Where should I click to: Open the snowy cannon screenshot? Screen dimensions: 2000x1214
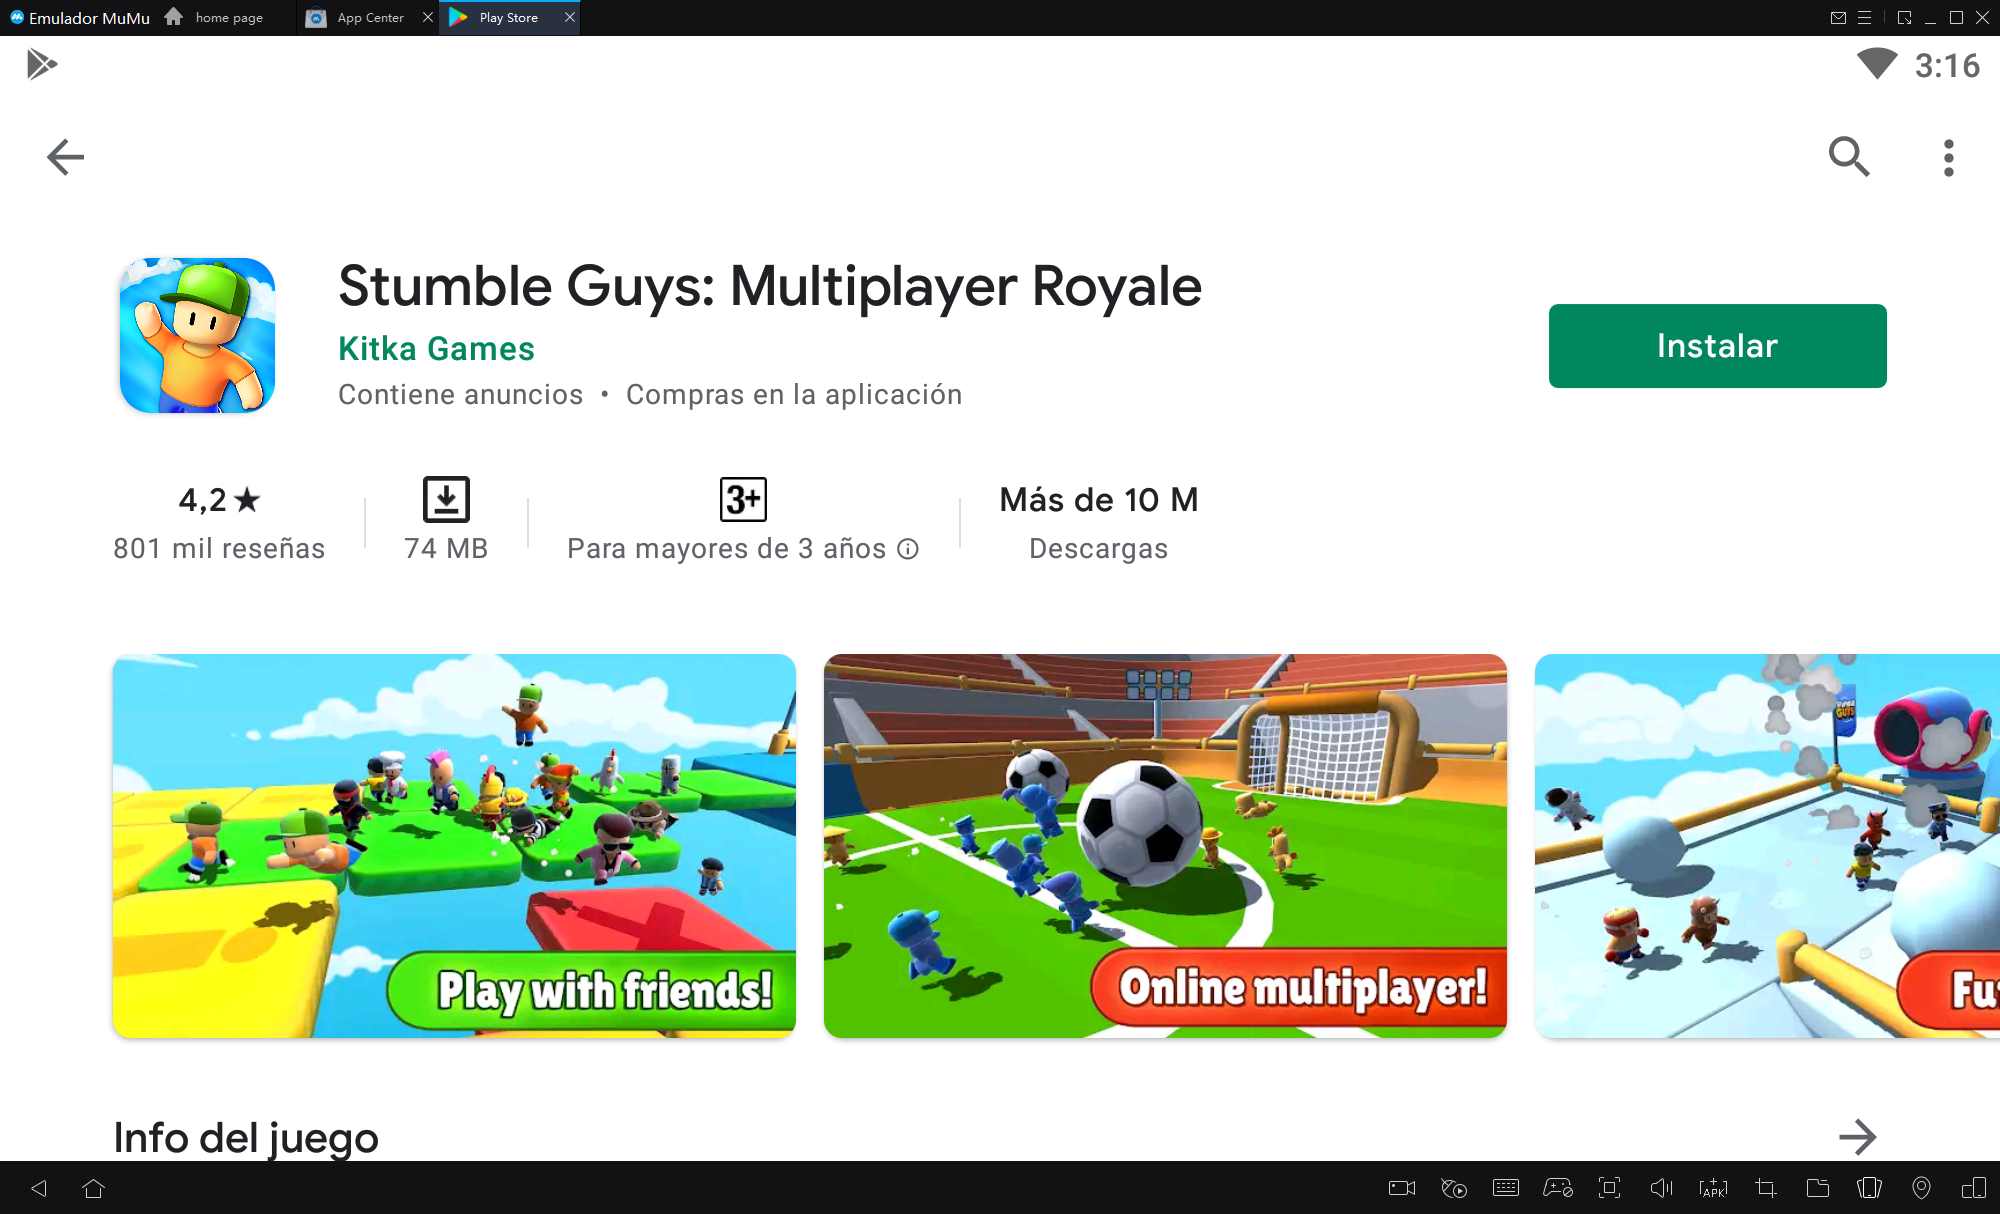pyautogui.click(x=1767, y=846)
